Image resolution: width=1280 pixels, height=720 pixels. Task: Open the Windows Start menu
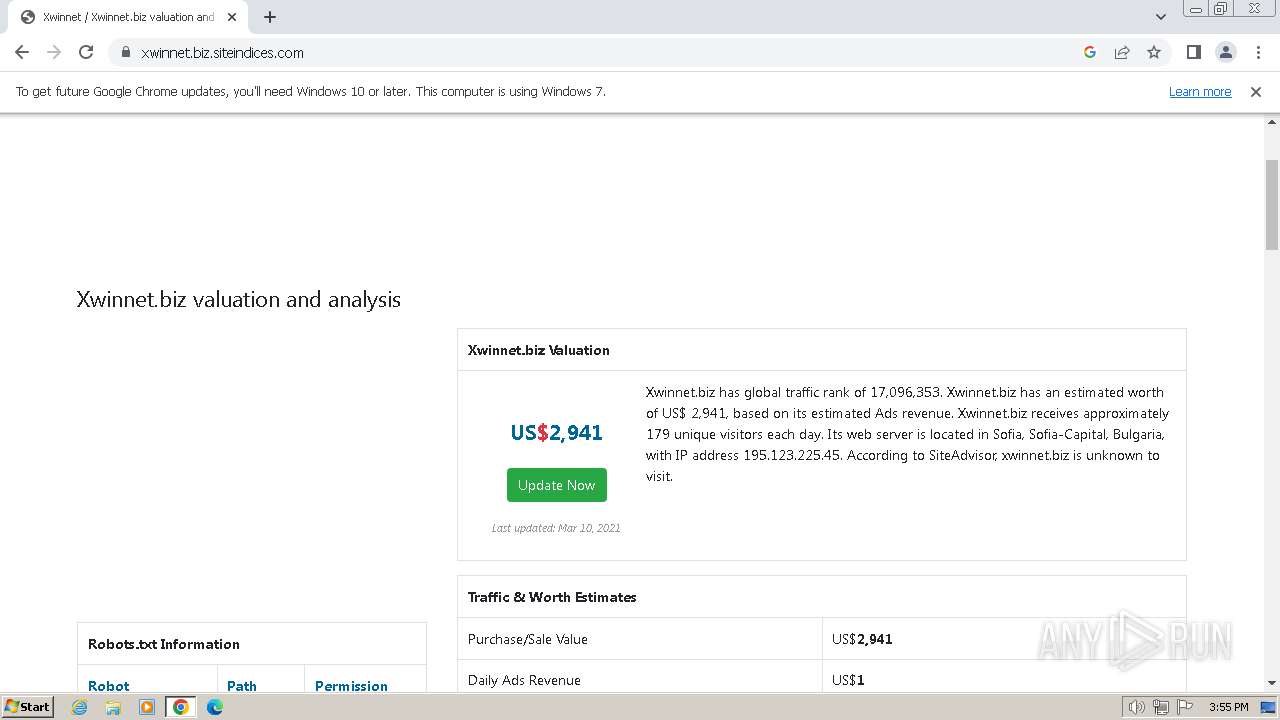coord(27,707)
